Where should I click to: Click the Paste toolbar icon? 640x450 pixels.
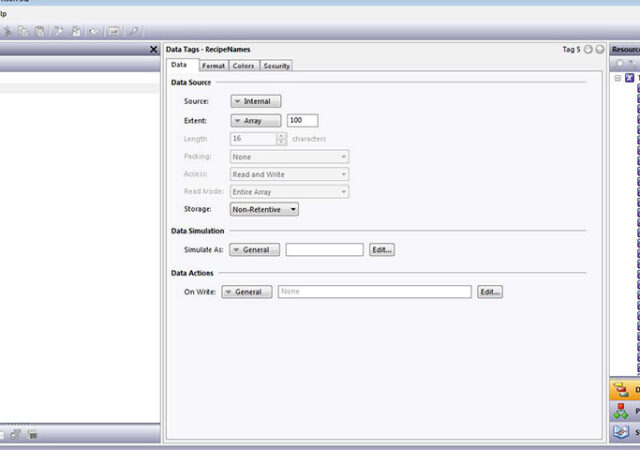tap(40, 31)
